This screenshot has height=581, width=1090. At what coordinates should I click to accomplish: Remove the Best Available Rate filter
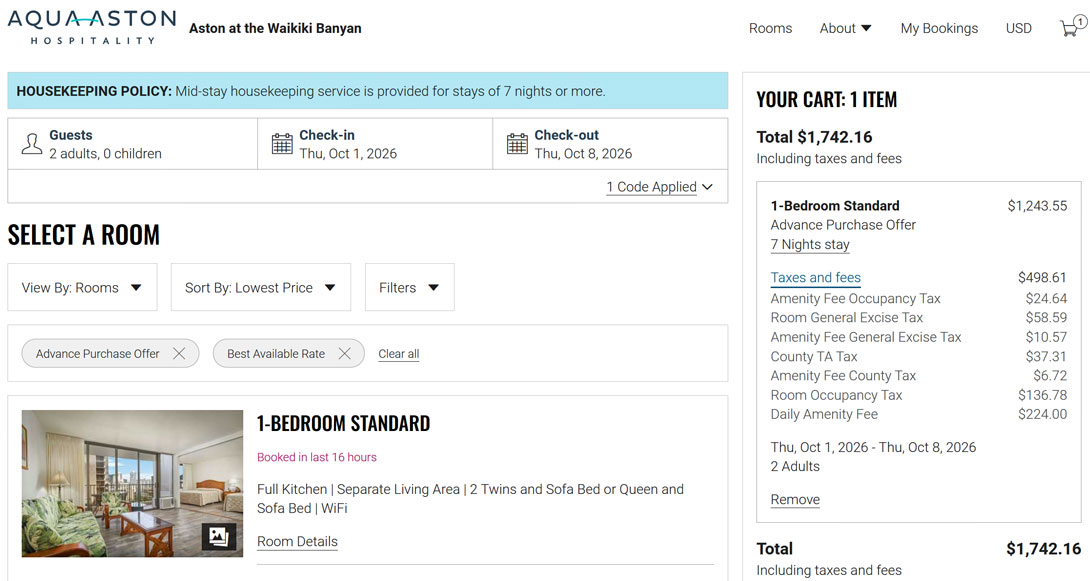[x=344, y=353]
